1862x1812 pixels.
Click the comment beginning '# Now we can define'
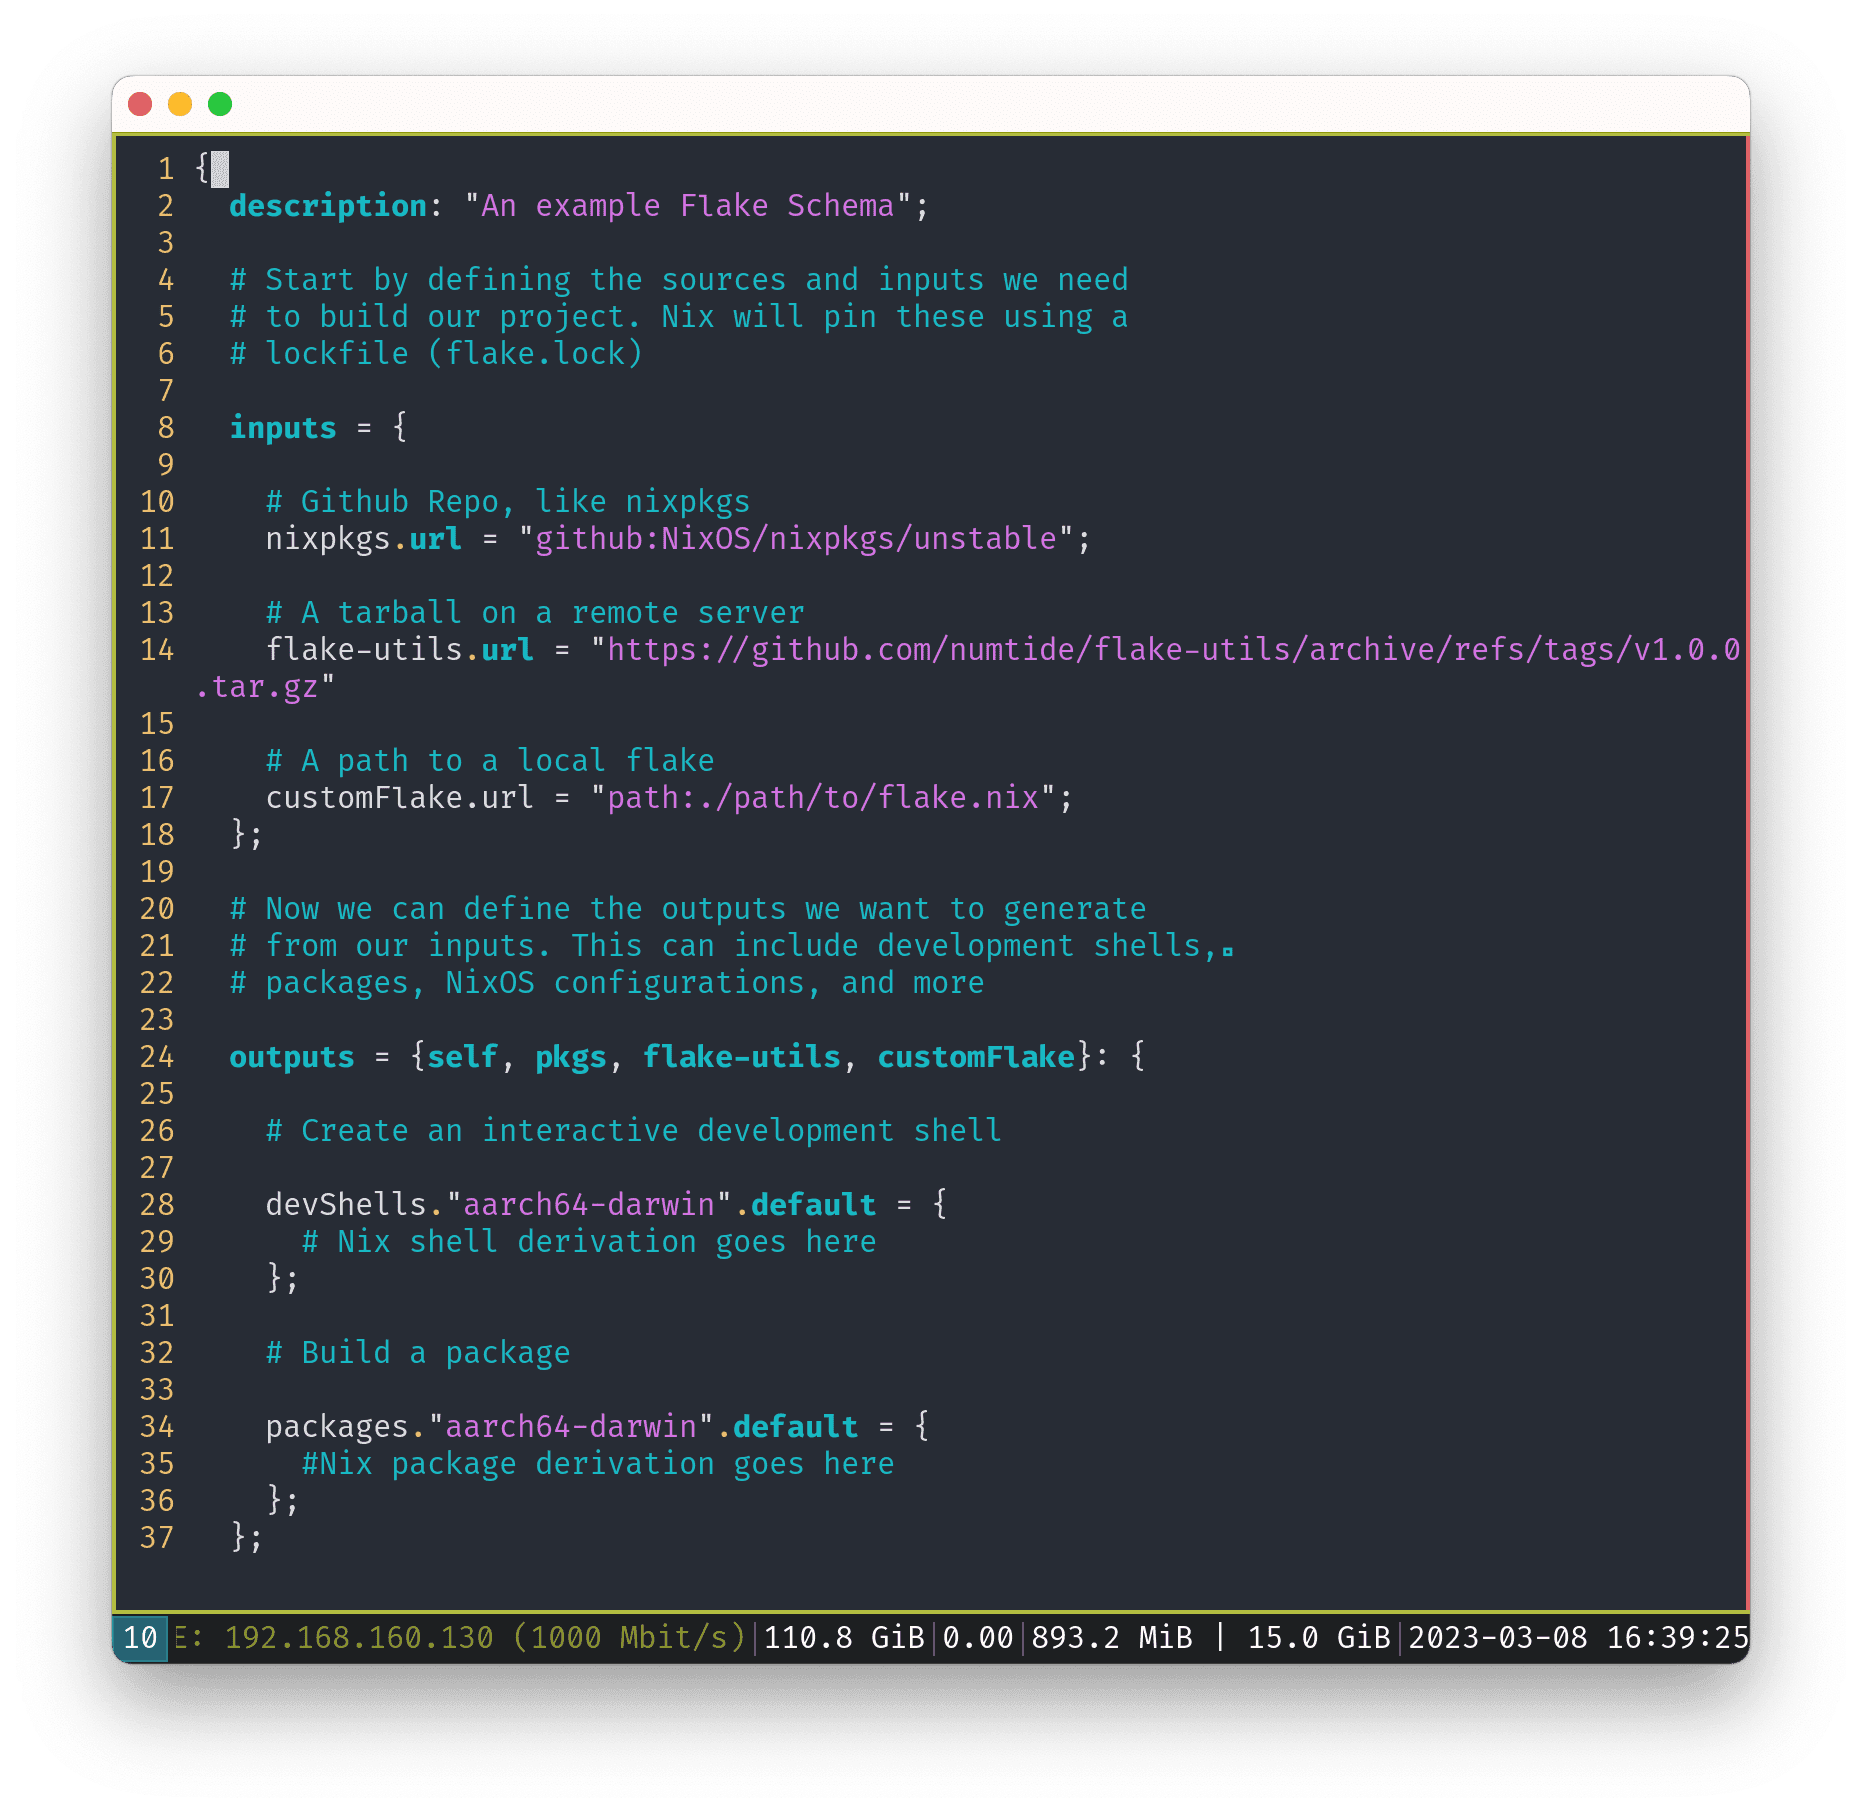688,909
